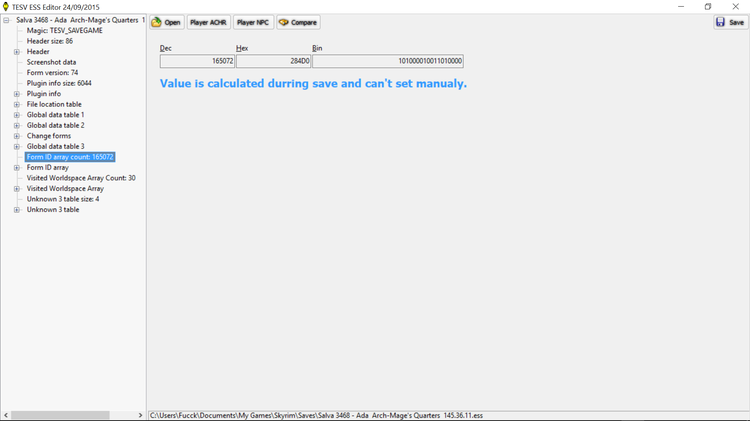The image size is (750, 421).
Task: Save the file with Save button
Action: click(x=730, y=22)
